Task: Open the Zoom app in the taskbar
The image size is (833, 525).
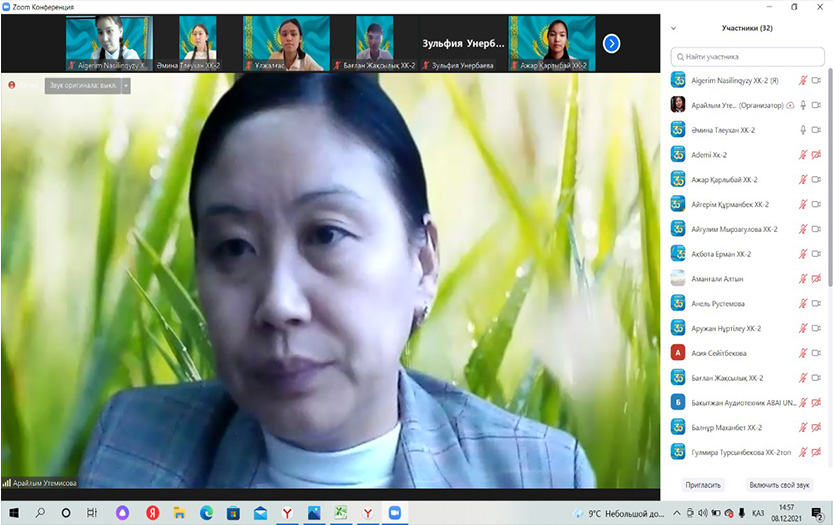Action: (x=394, y=513)
